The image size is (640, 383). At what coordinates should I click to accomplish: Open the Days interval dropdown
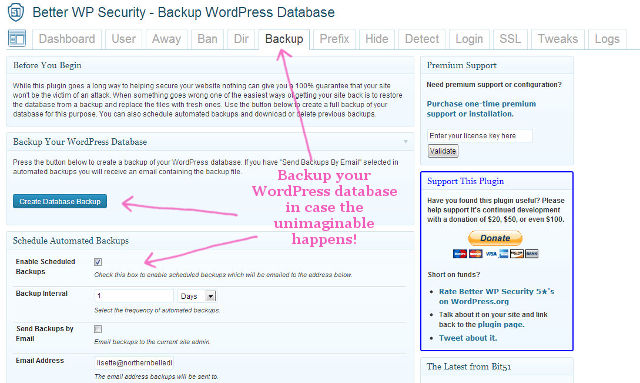click(197, 296)
